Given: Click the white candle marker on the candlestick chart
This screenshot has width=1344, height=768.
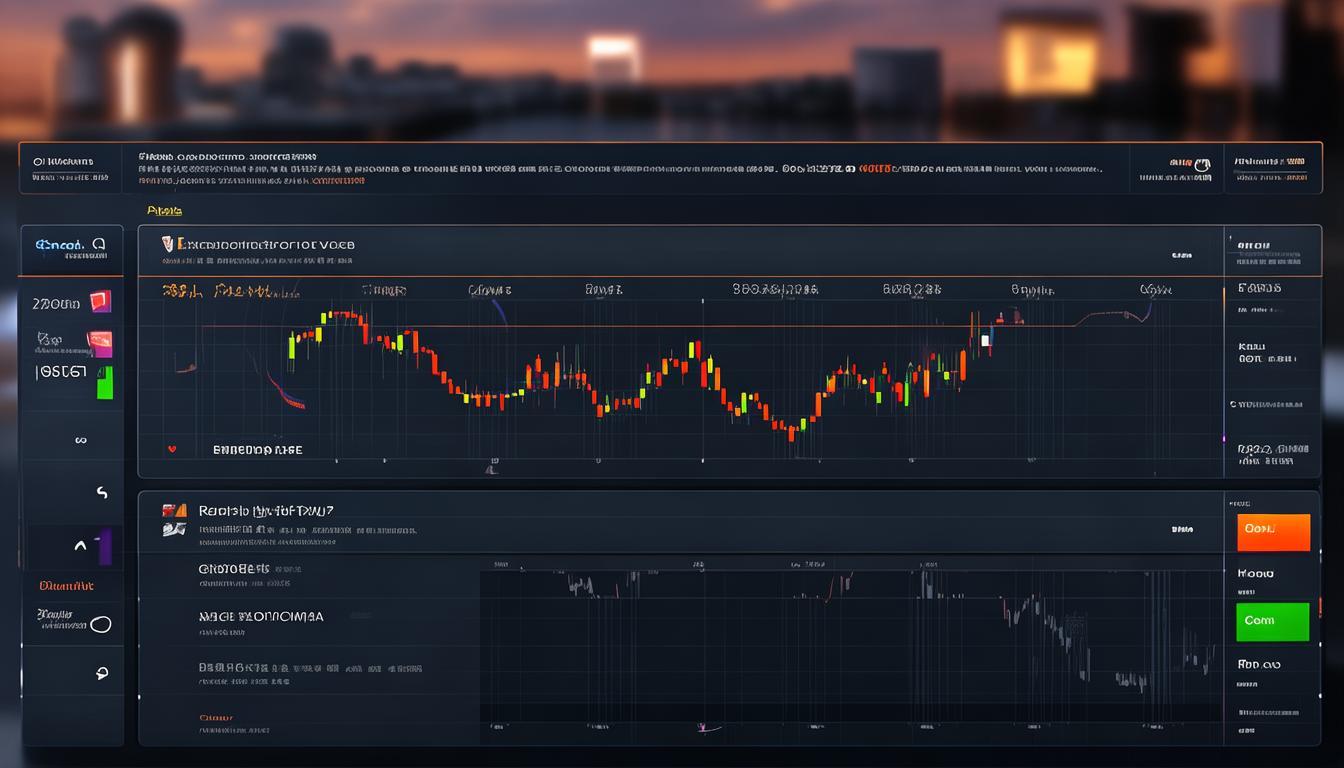Looking at the screenshot, I should [x=985, y=340].
